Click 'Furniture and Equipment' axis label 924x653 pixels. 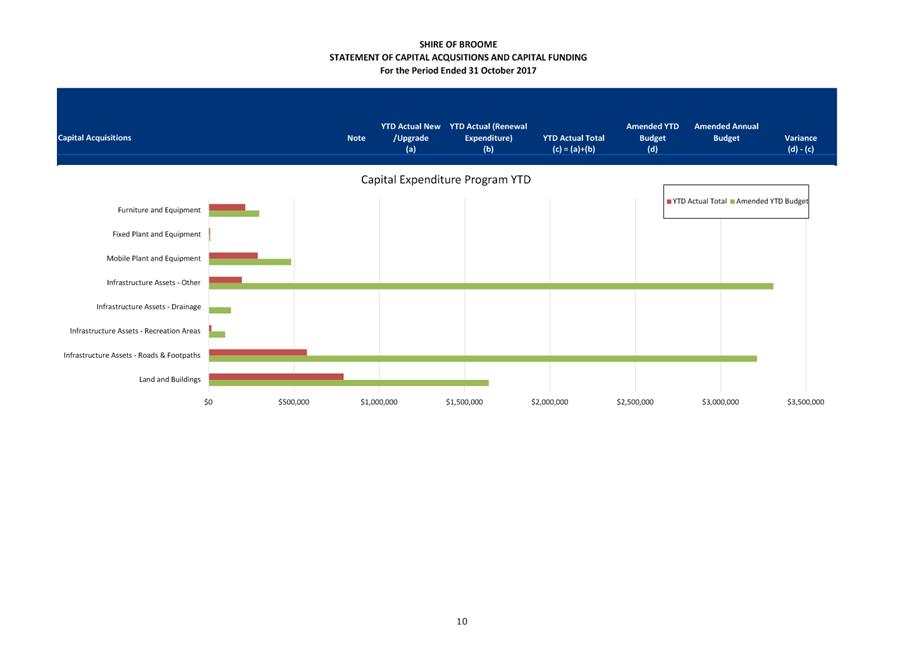[159, 210]
